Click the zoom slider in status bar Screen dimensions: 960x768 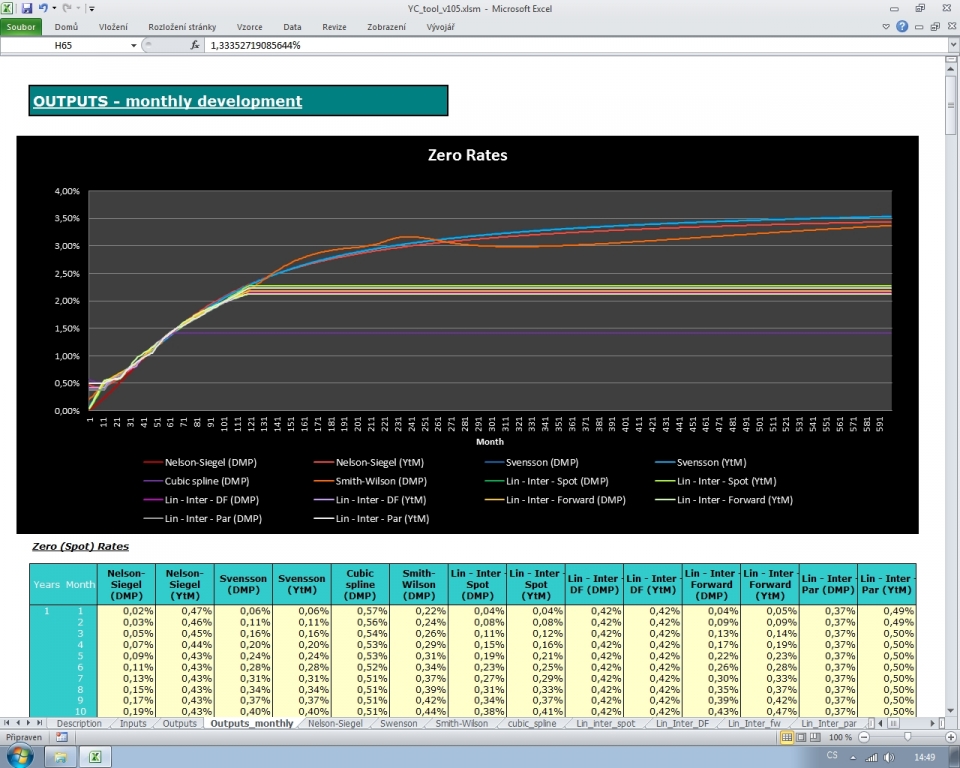click(907, 737)
